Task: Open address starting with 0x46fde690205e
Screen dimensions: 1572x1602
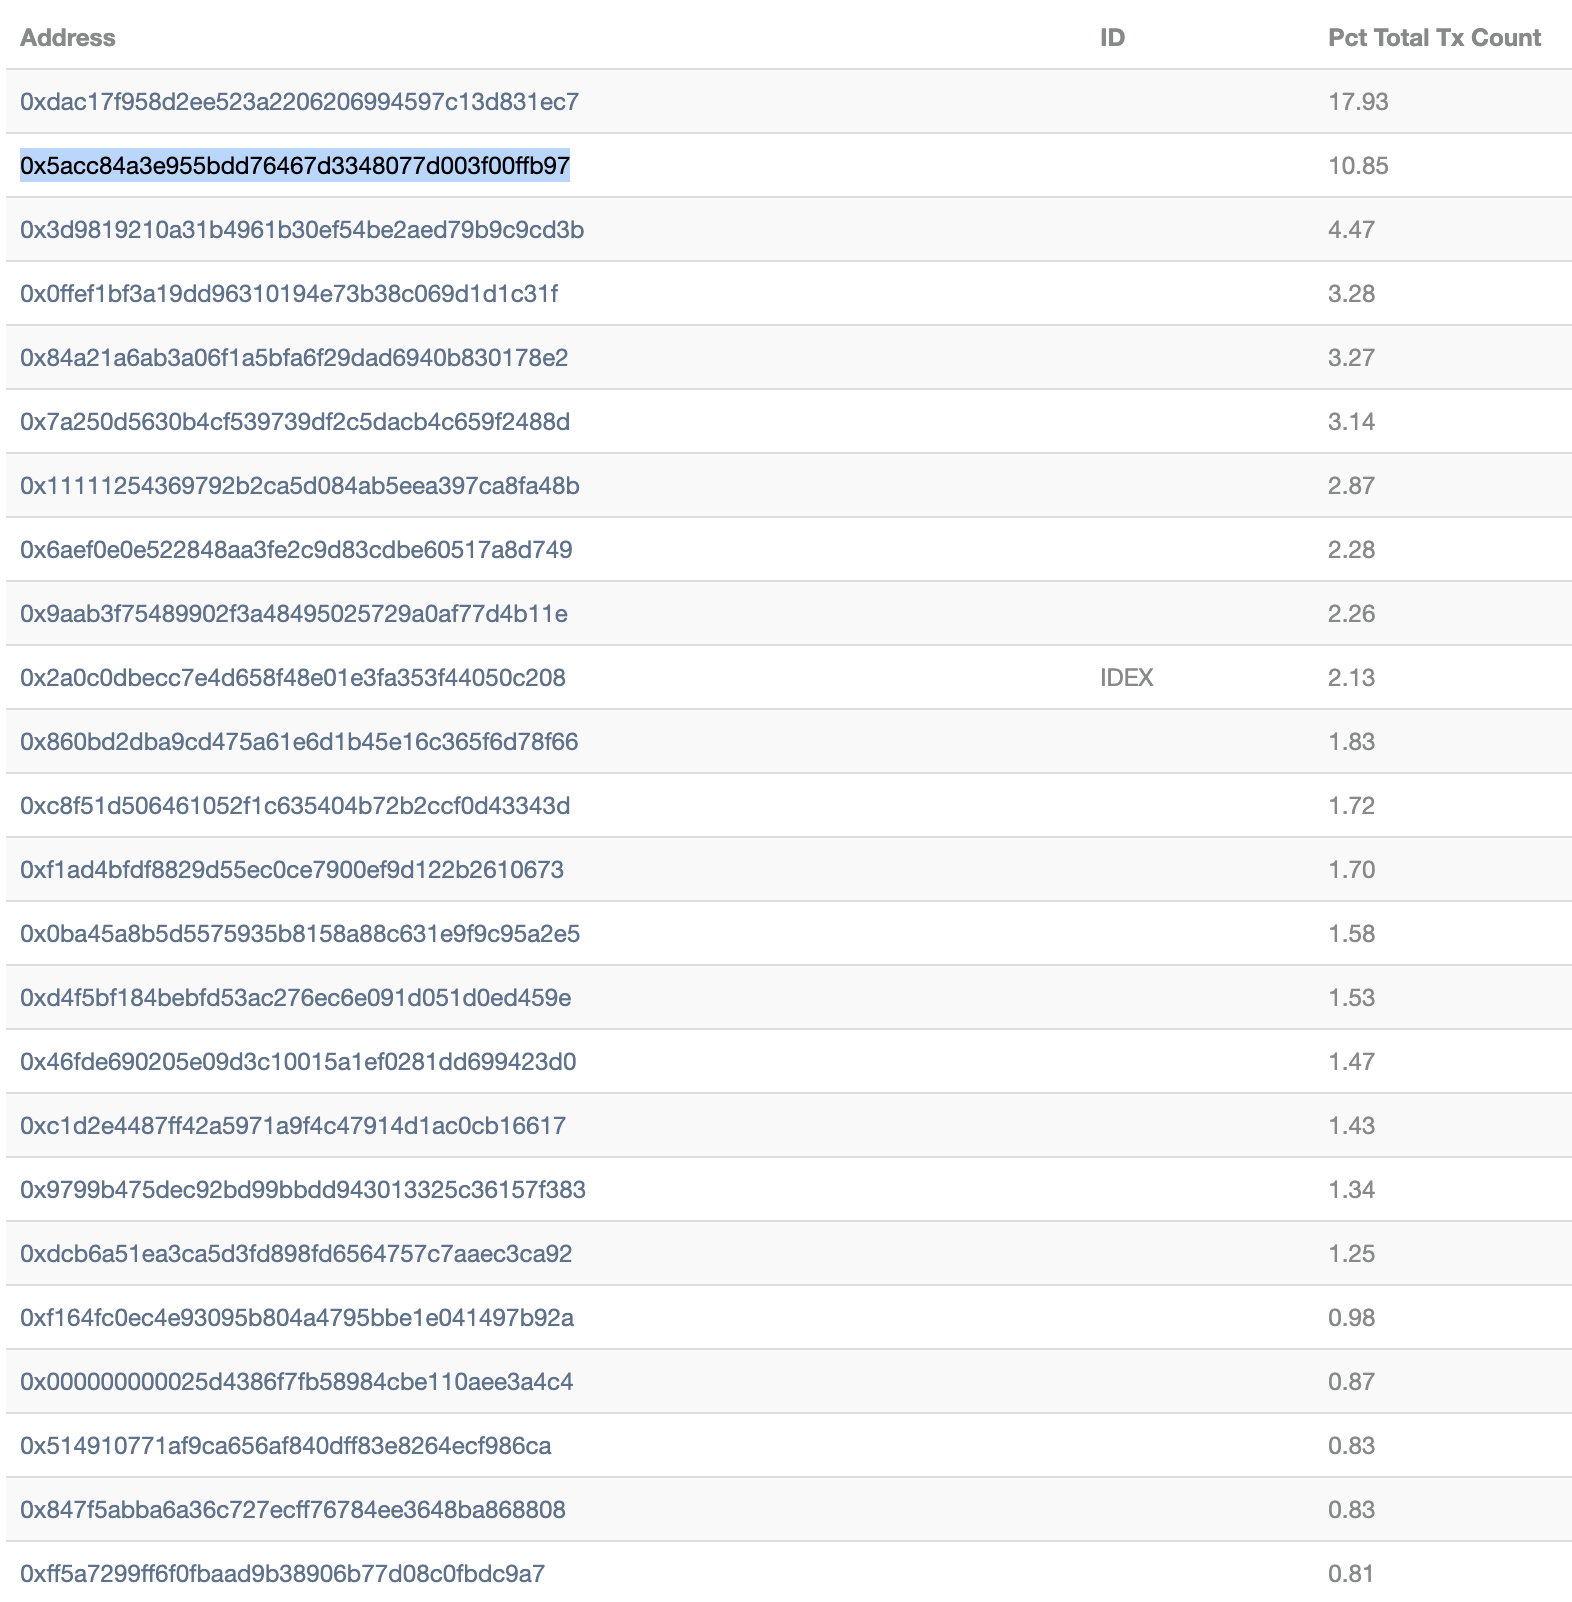Action: point(298,1062)
